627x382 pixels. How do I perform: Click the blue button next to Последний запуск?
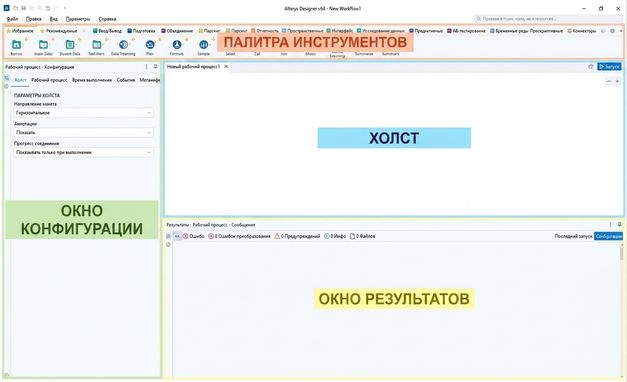(608, 236)
